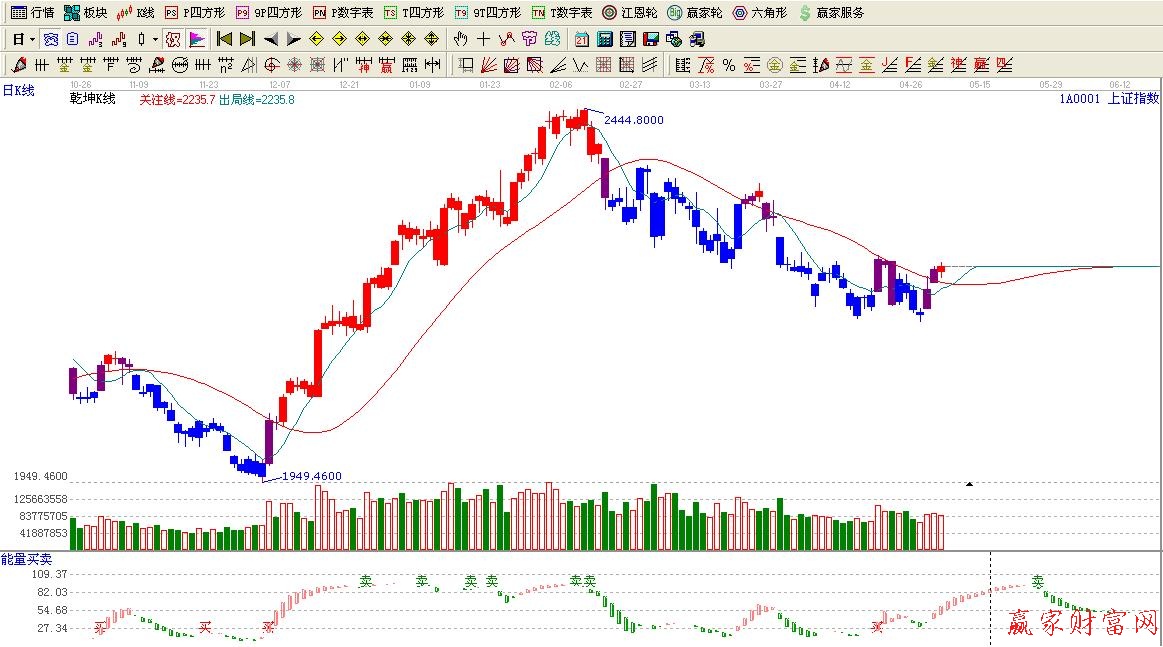
Task: Toggle the blue knot pattern button
Action: click(50, 39)
